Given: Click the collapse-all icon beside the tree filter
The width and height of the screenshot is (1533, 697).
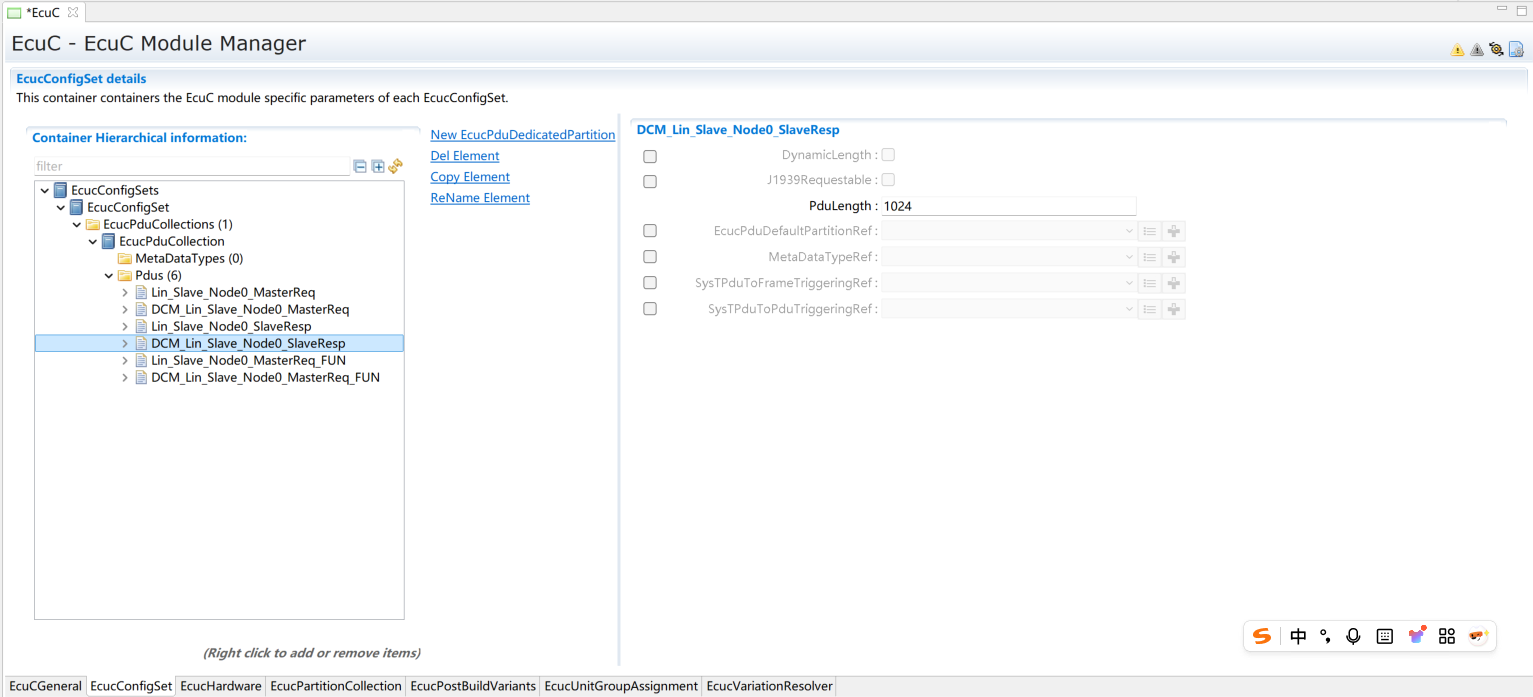Looking at the screenshot, I should point(360,167).
